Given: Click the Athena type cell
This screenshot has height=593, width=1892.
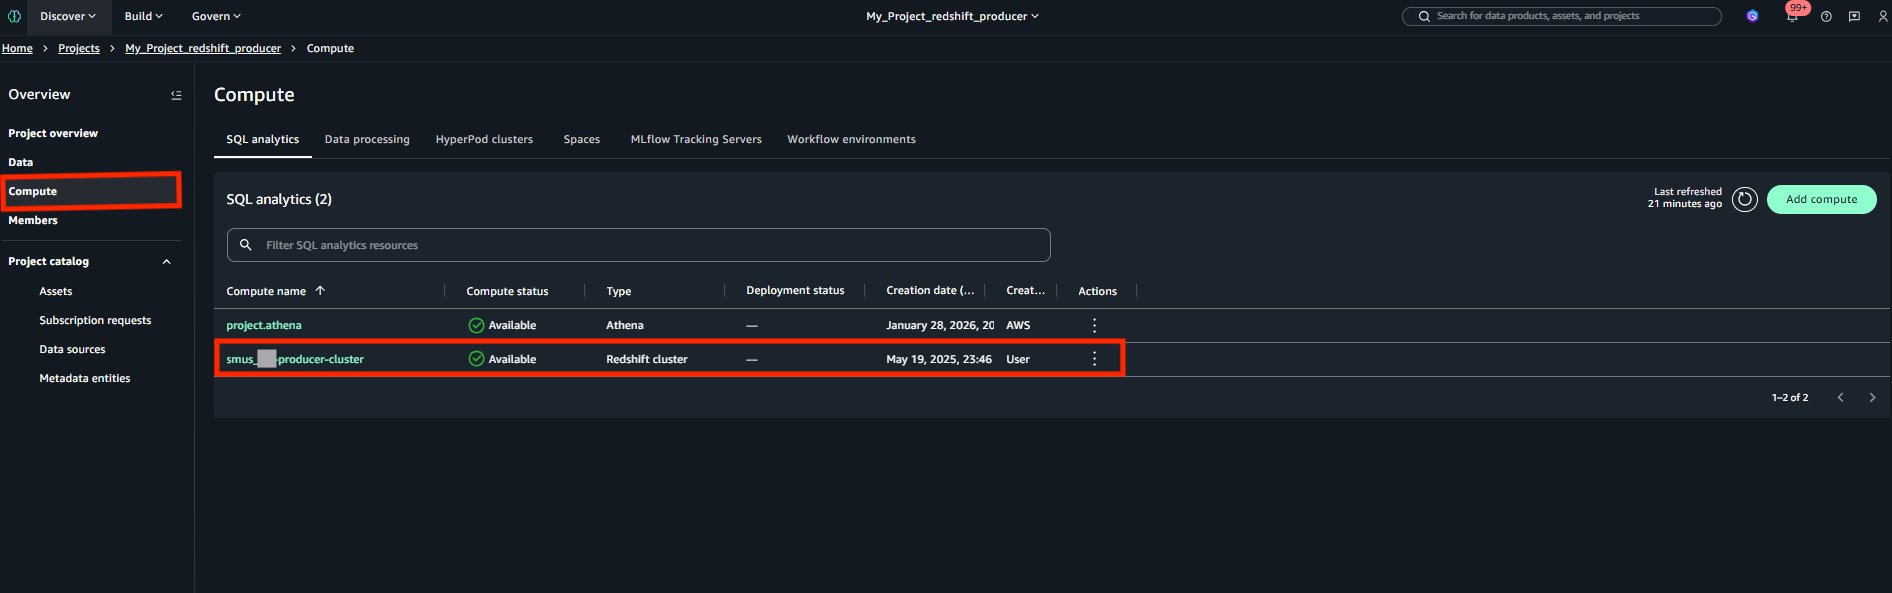Looking at the screenshot, I should click(625, 325).
